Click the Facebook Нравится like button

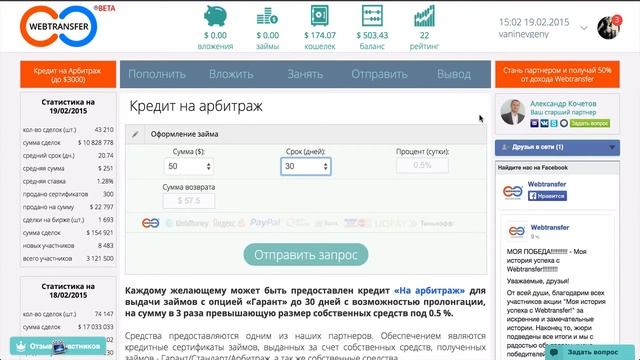click(x=547, y=196)
